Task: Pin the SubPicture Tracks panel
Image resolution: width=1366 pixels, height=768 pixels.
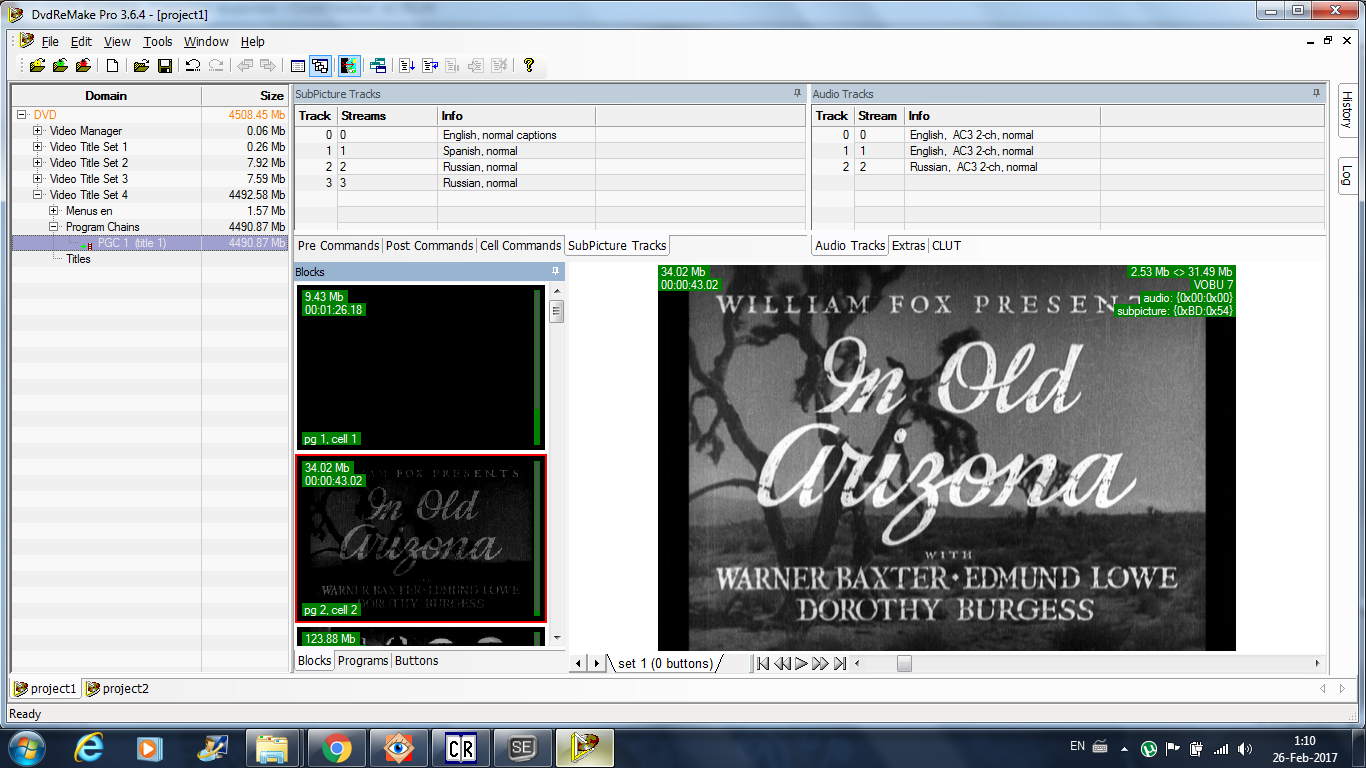Action: point(797,93)
